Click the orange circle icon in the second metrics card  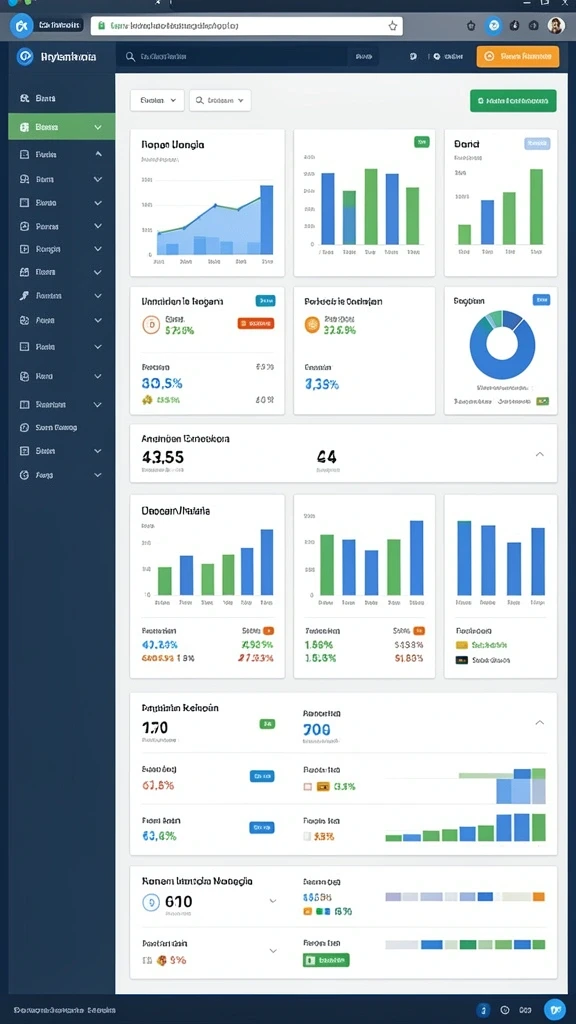[x=312, y=325]
